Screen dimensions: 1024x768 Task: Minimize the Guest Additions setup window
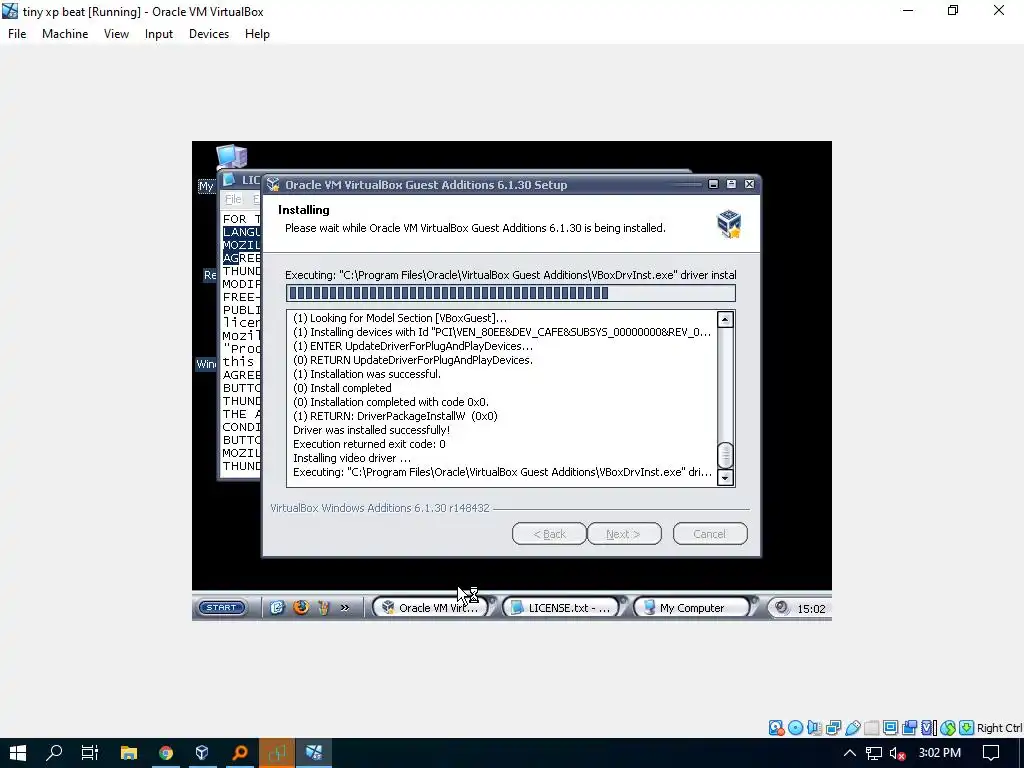713,185
